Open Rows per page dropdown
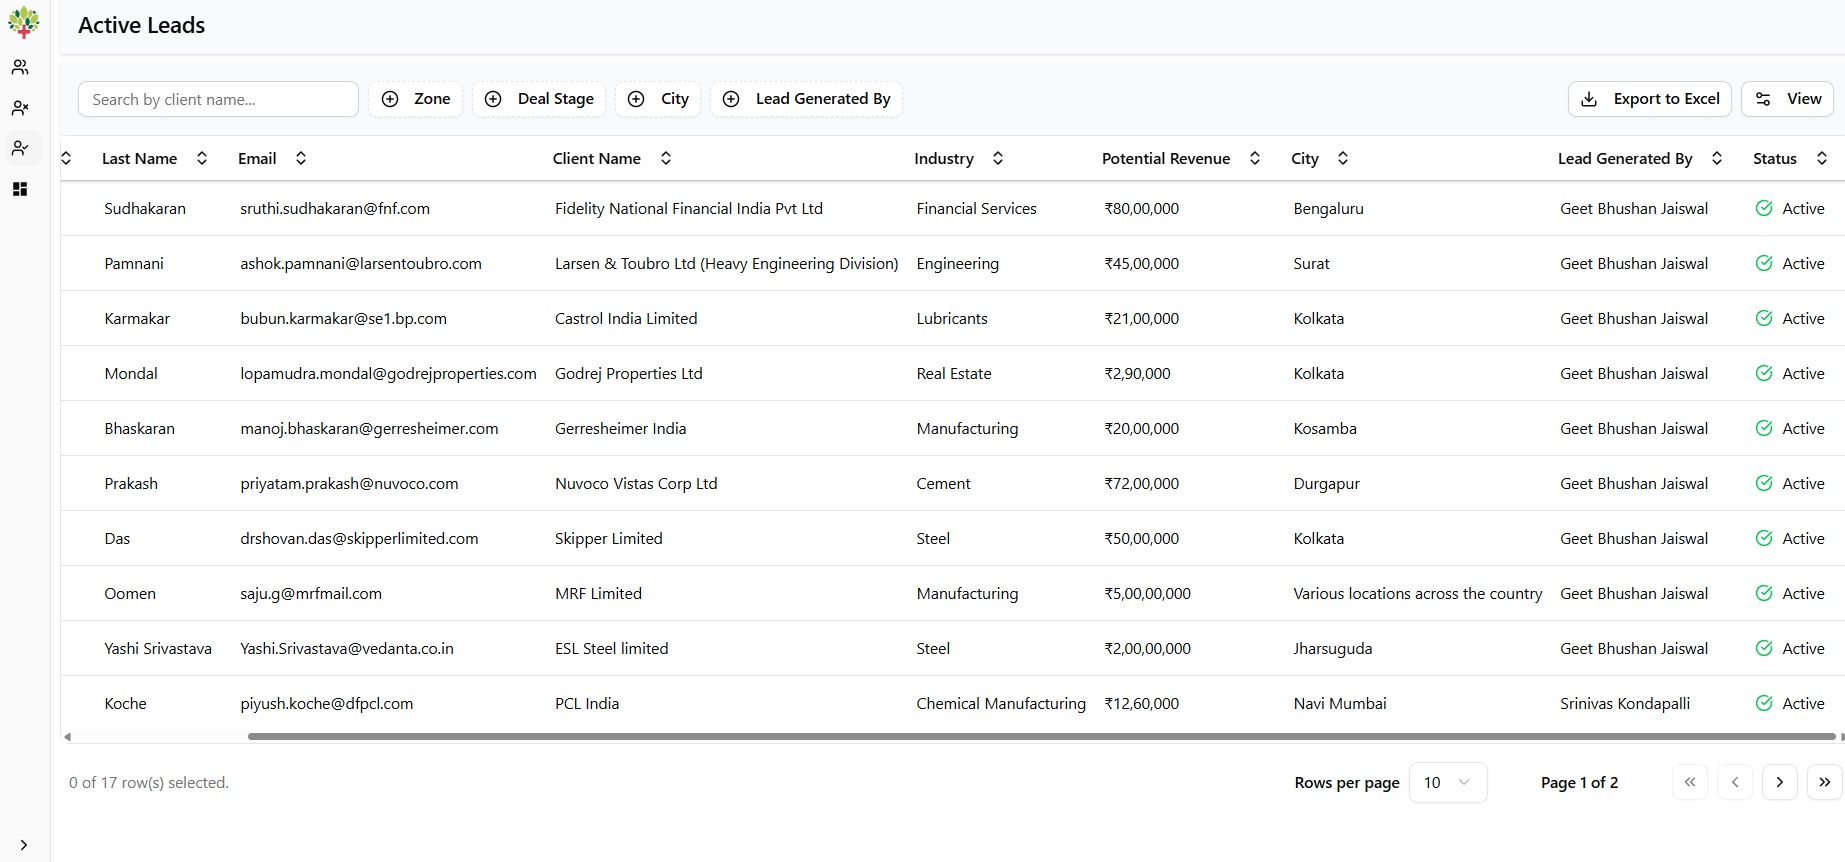Screen dimensions: 1845x862 pyautogui.click(x=1448, y=782)
